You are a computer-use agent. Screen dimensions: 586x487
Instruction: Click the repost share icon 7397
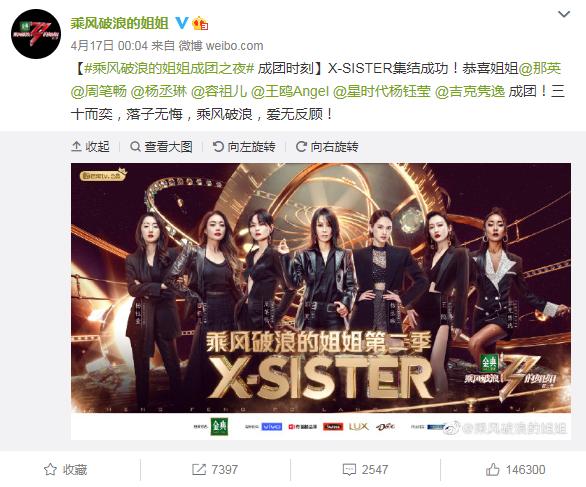(x=215, y=470)
